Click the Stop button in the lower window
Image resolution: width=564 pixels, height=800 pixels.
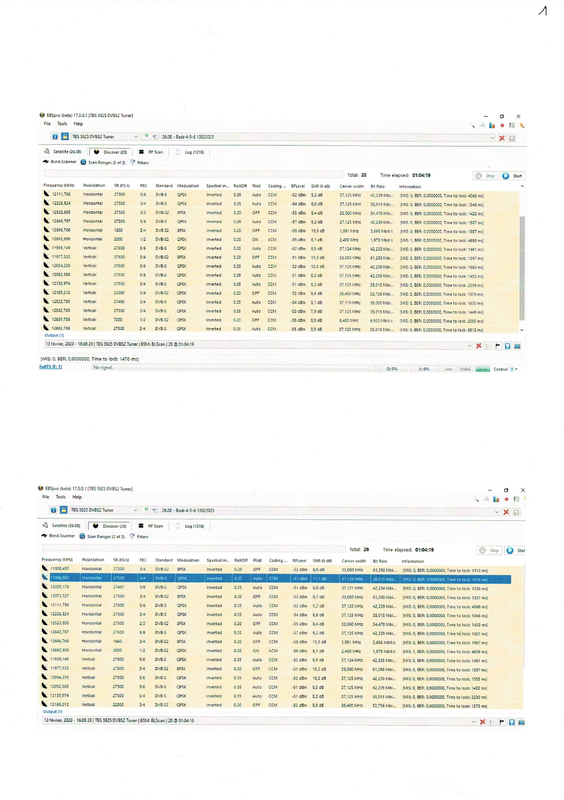pos(489,550)
